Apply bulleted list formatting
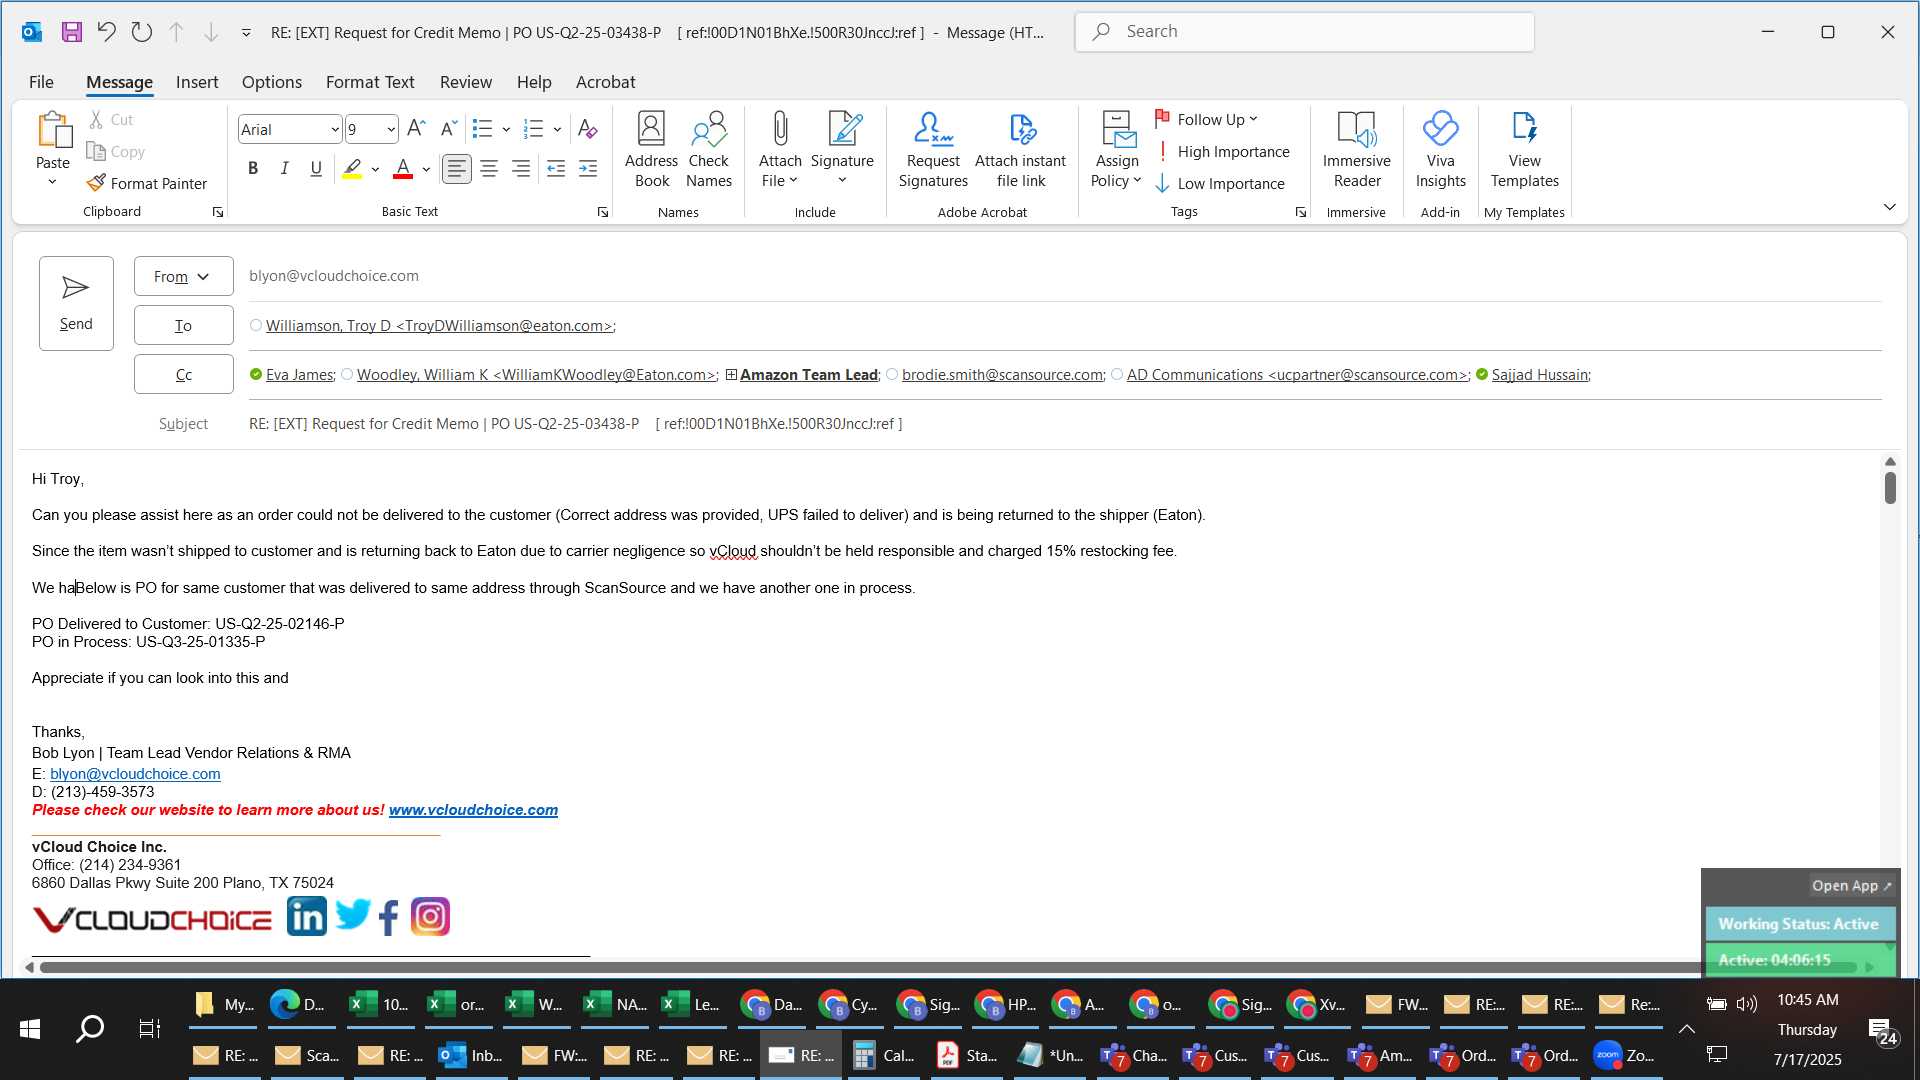The width and height of the screenshot is (1920, 1080). click(x=482, y=128)
